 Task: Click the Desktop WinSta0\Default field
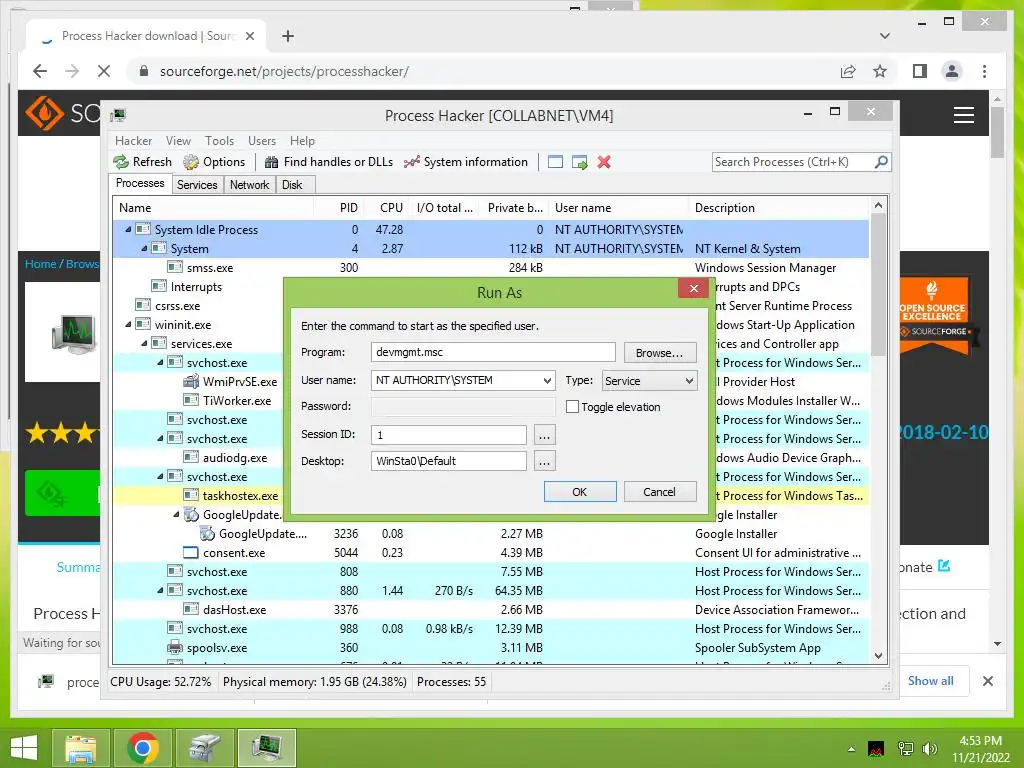[x=449, y=461]
